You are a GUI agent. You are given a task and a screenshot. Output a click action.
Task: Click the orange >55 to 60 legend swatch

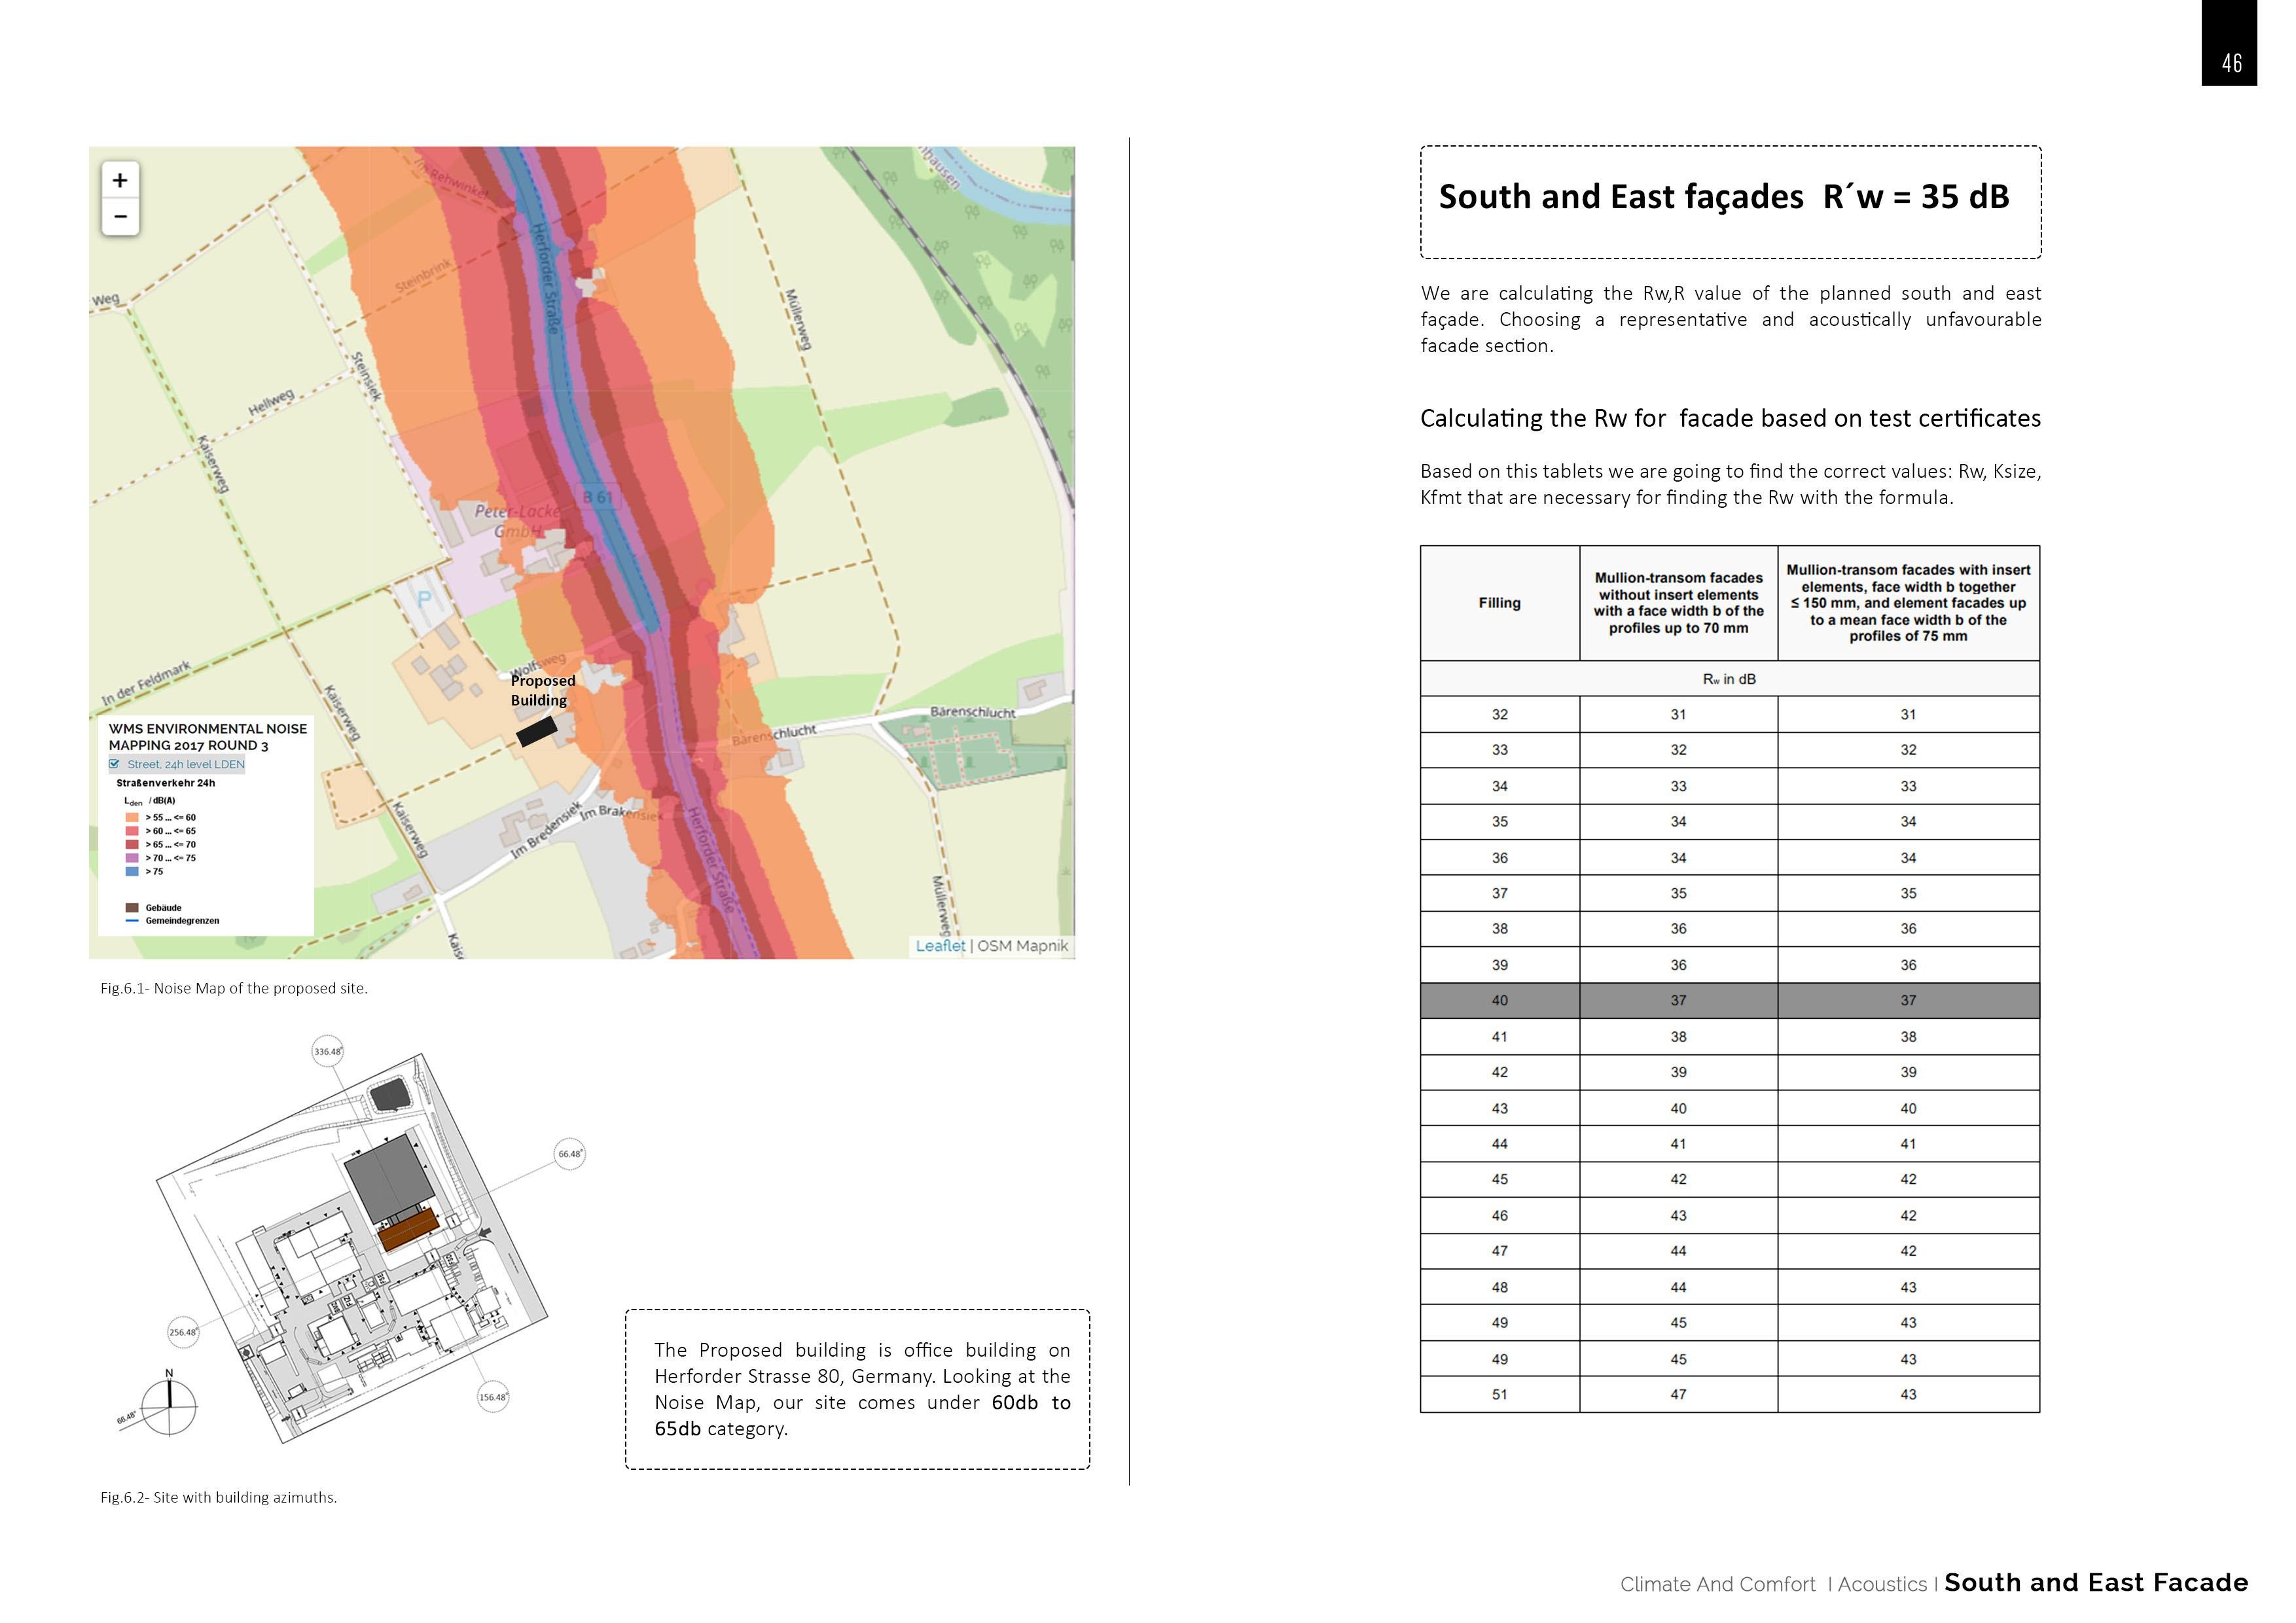point(132,818)
